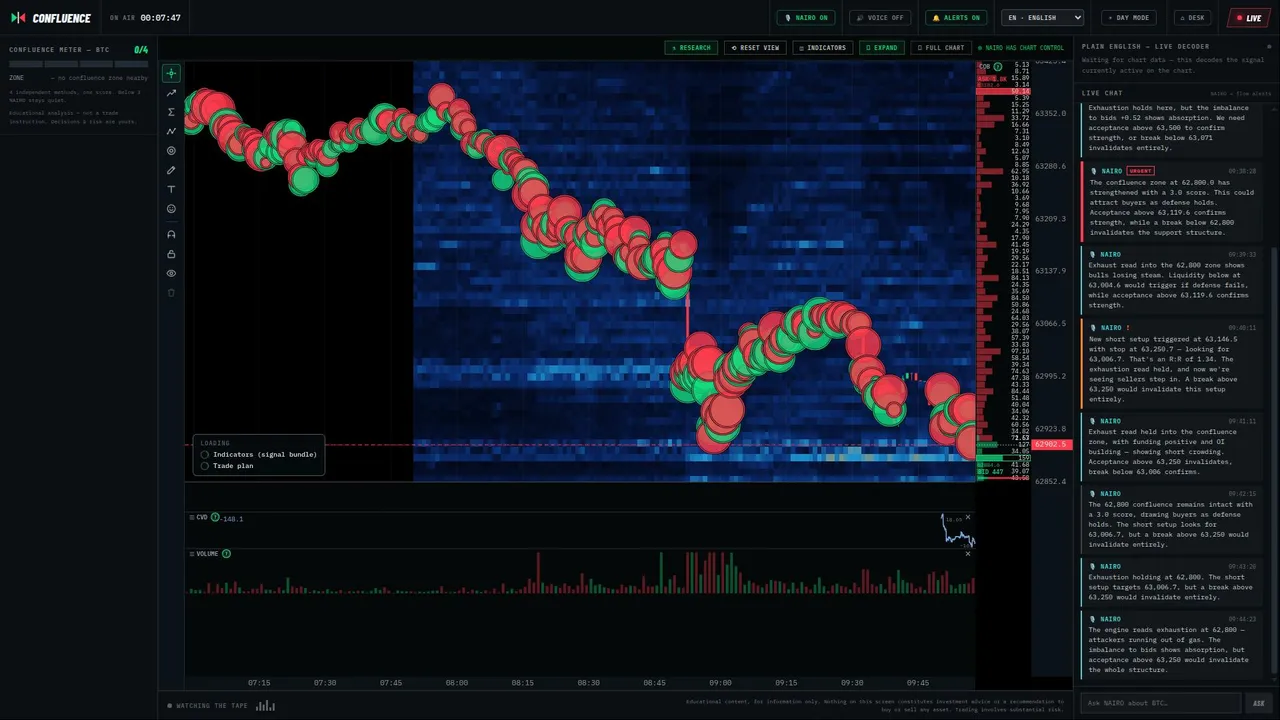1280x720 pixels.
Task: Open the RESEARCH panel
Action: (691, 48)
